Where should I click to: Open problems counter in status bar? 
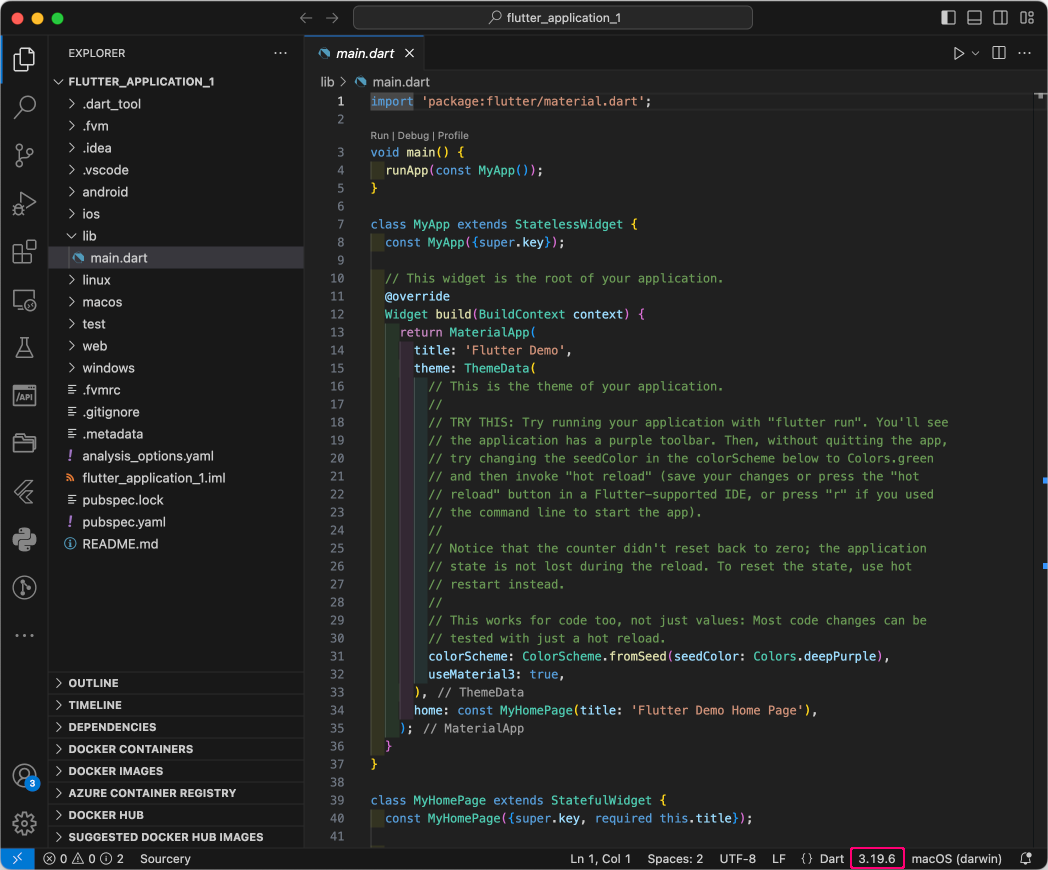pyautogui.click(x=84, y=859)
